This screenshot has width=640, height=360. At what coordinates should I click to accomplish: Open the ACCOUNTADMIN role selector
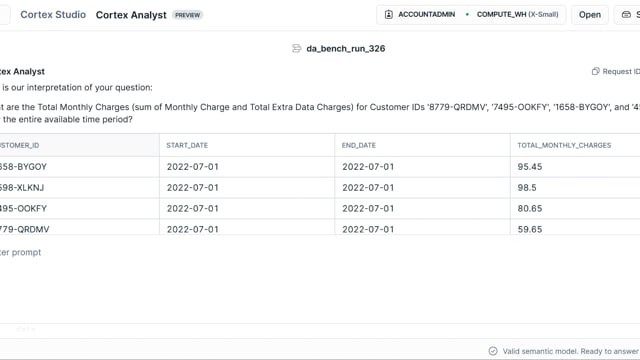point(420,15)
